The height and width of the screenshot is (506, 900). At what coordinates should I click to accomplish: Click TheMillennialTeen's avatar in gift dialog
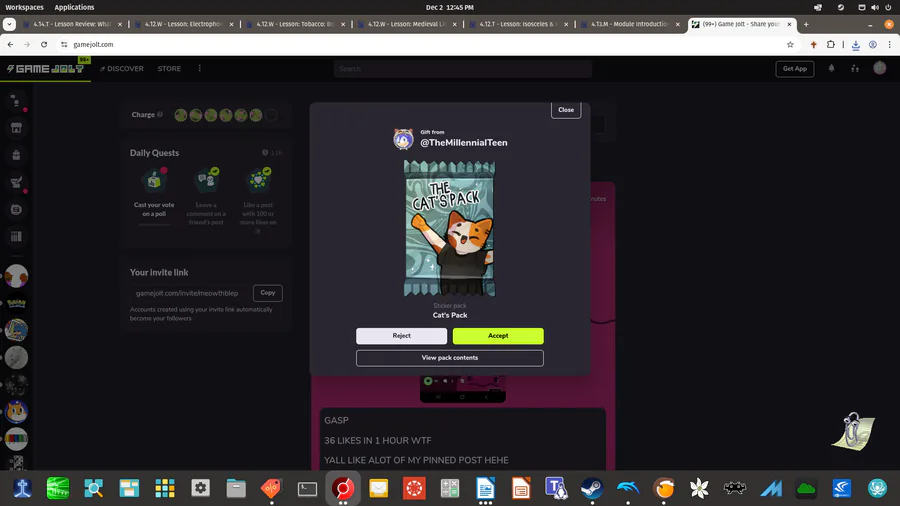pos(403,139)
